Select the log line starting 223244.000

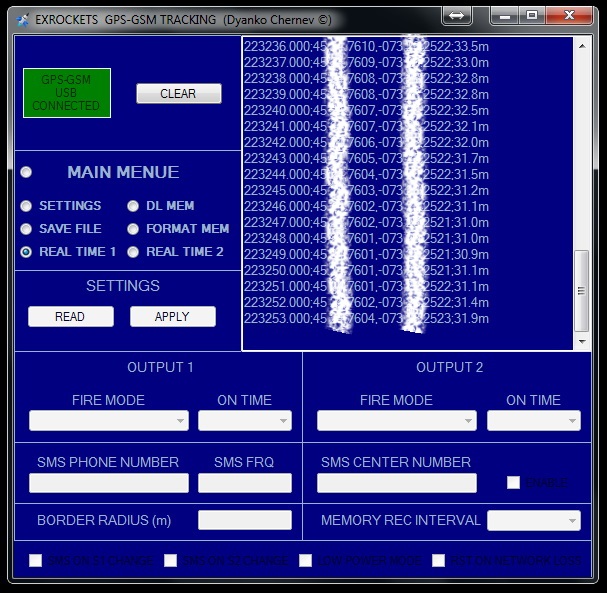point(366,175)
